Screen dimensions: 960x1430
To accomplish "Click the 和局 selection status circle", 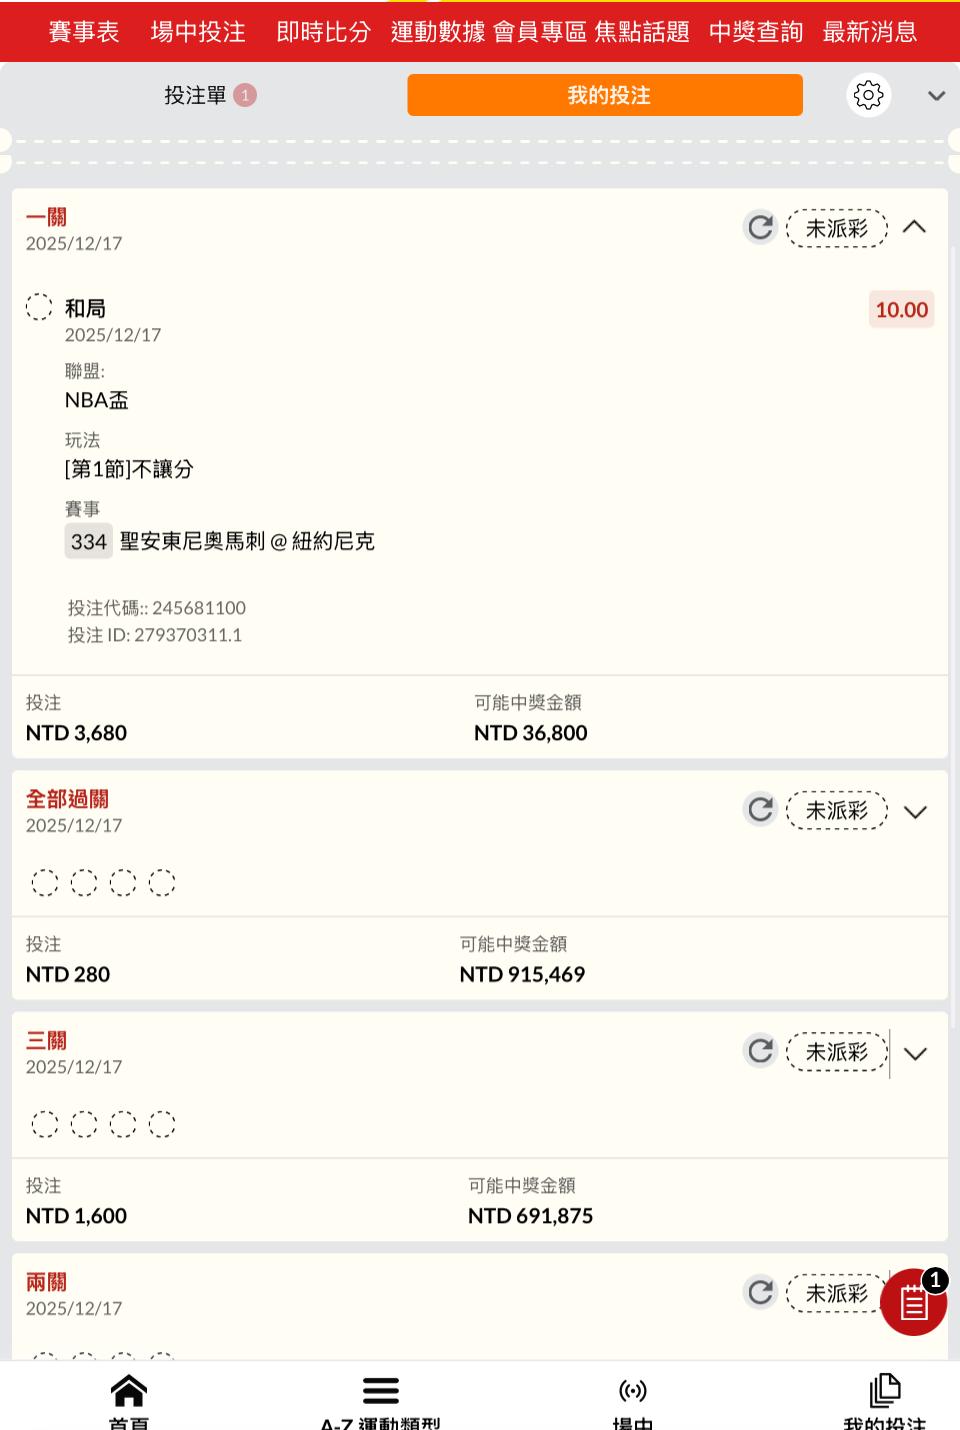I will coord(39,307).
